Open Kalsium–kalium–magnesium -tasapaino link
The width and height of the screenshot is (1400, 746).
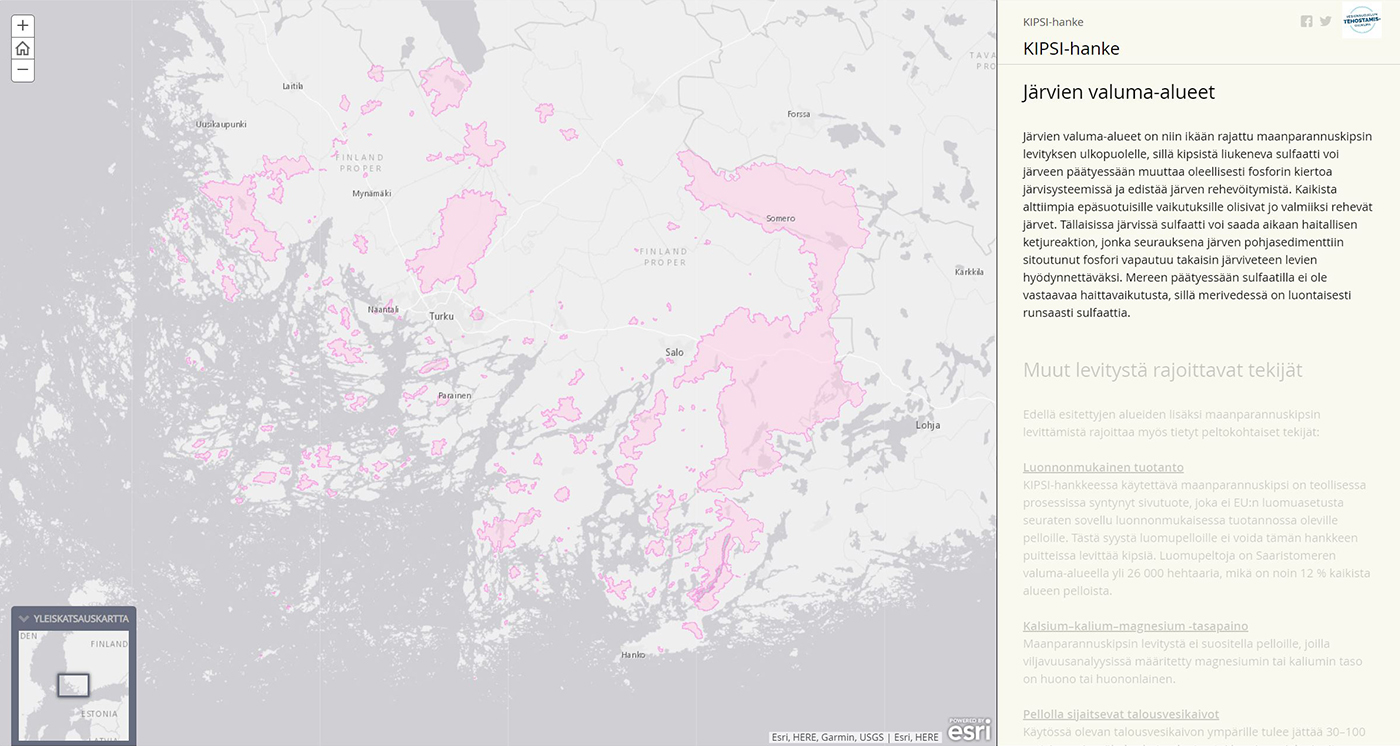tap(1135, 626)
